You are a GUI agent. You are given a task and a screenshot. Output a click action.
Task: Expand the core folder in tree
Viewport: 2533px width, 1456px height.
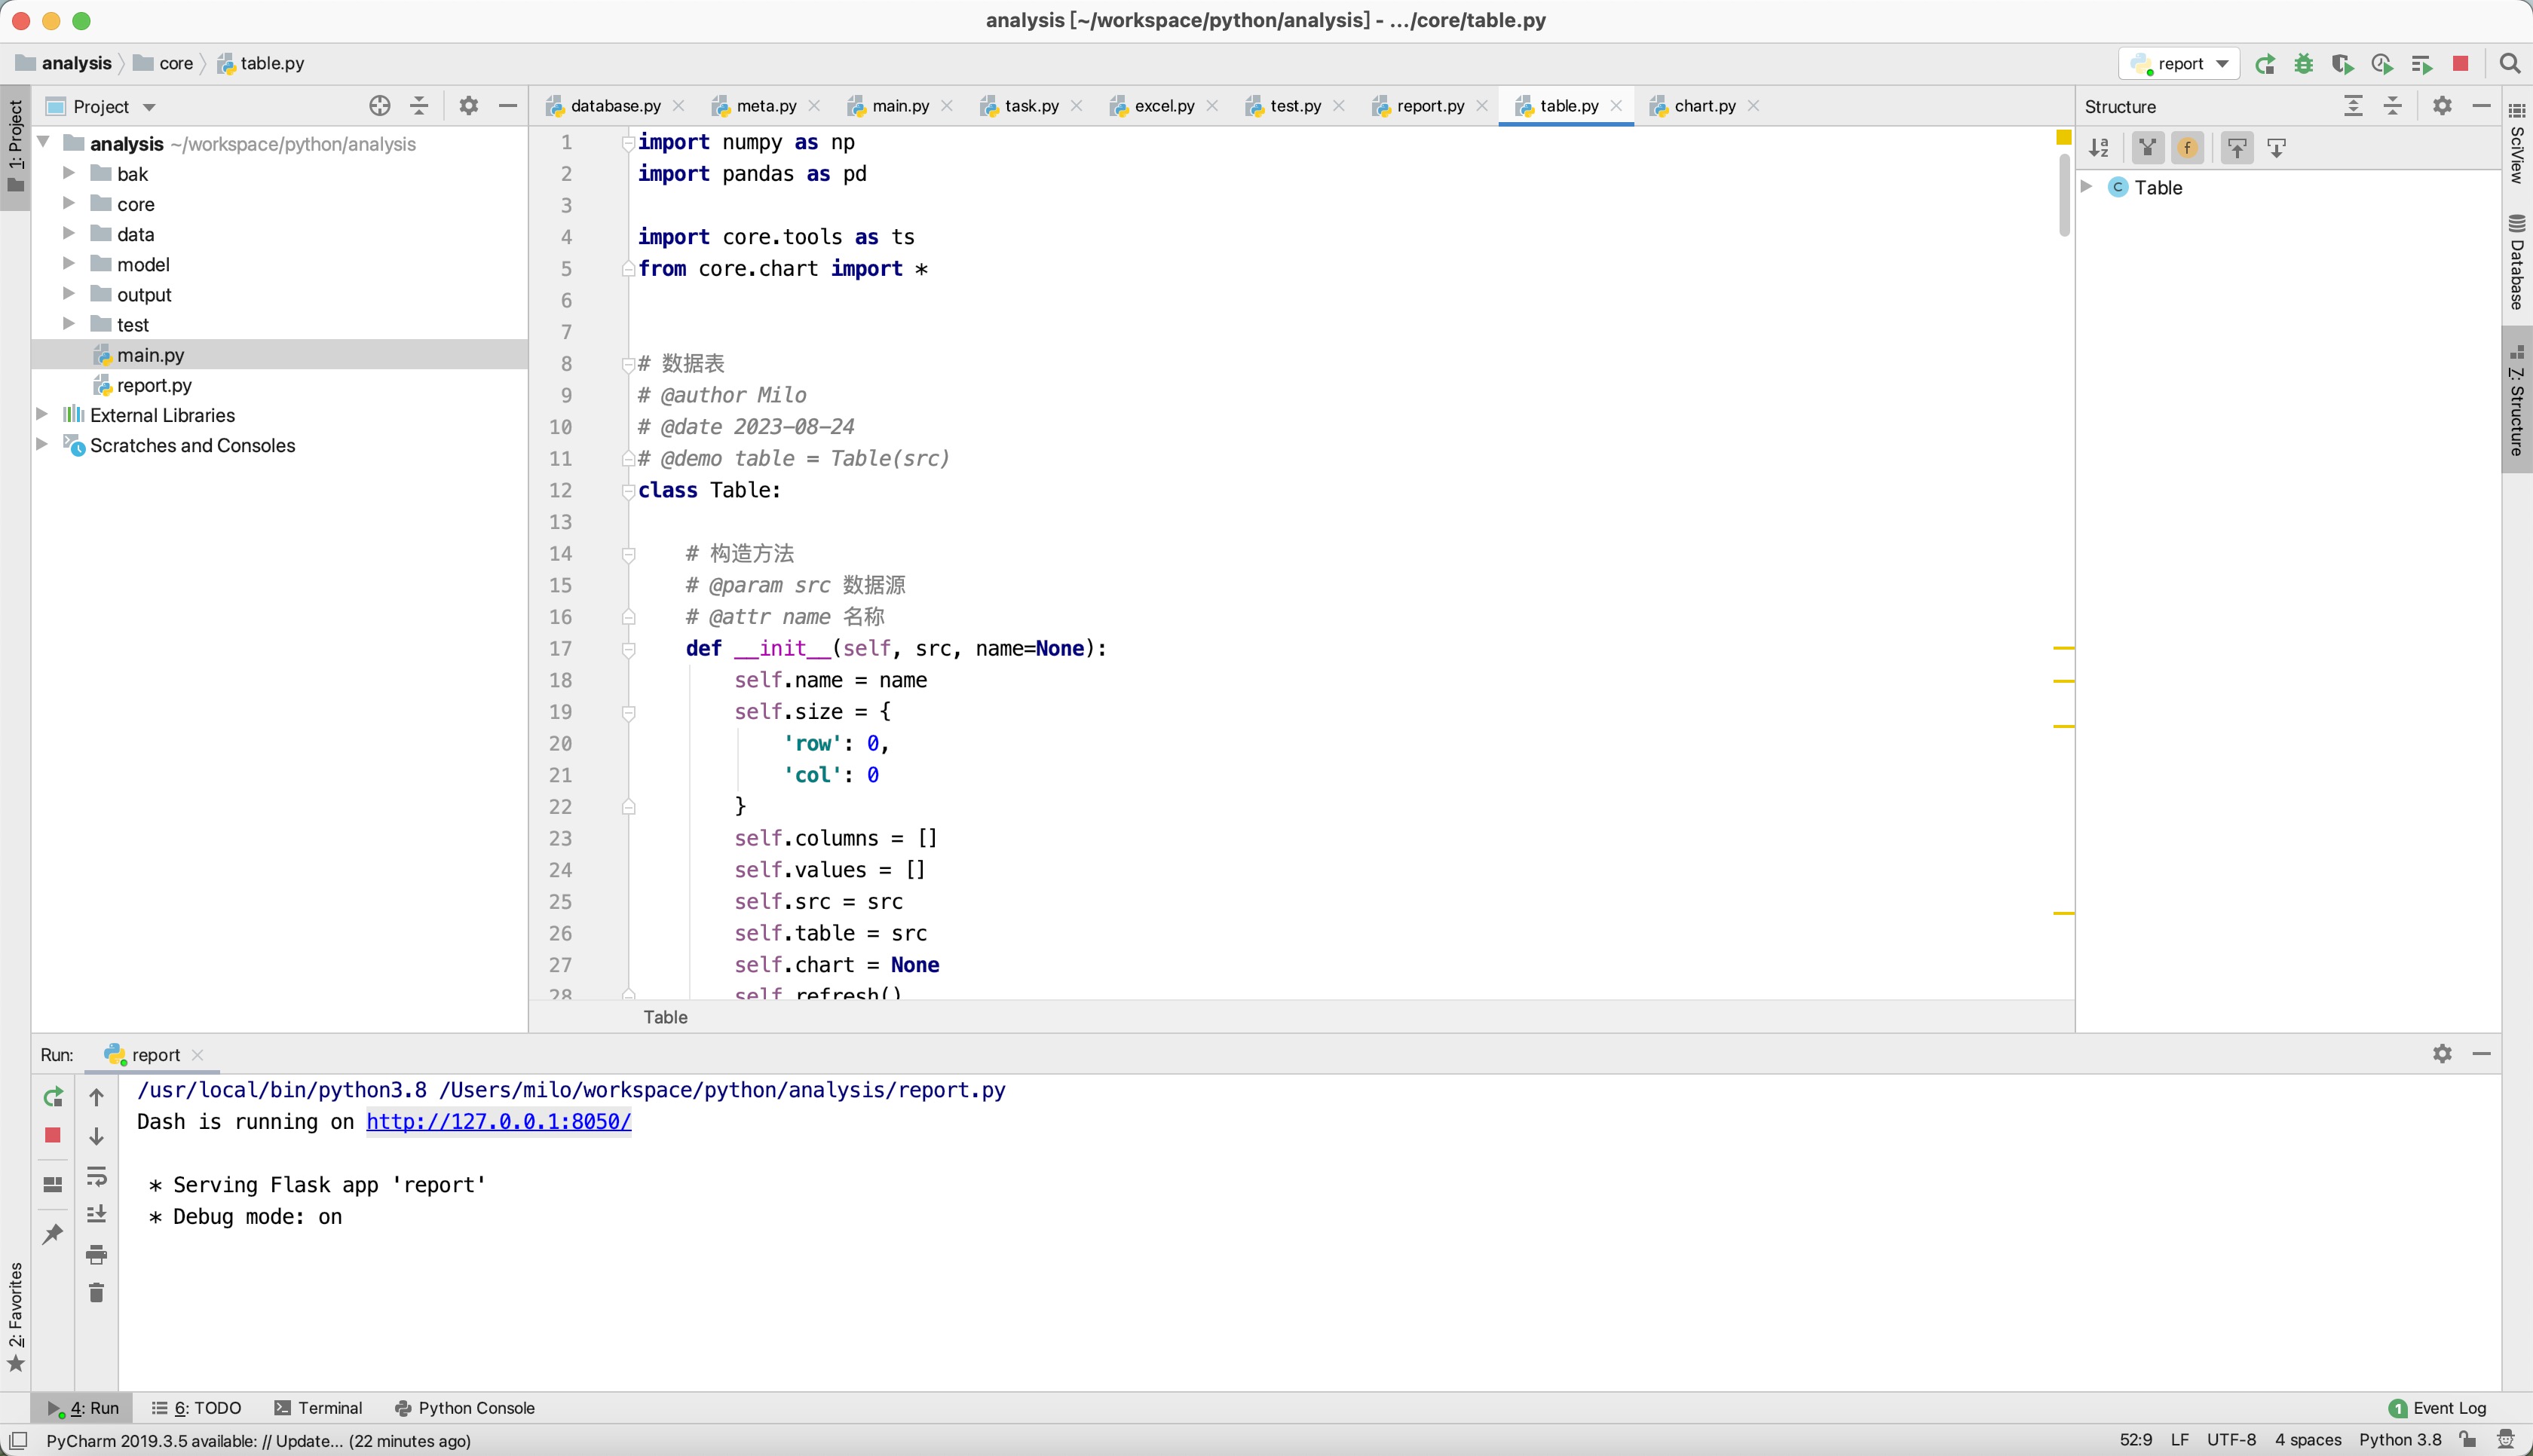click(69, 203)
